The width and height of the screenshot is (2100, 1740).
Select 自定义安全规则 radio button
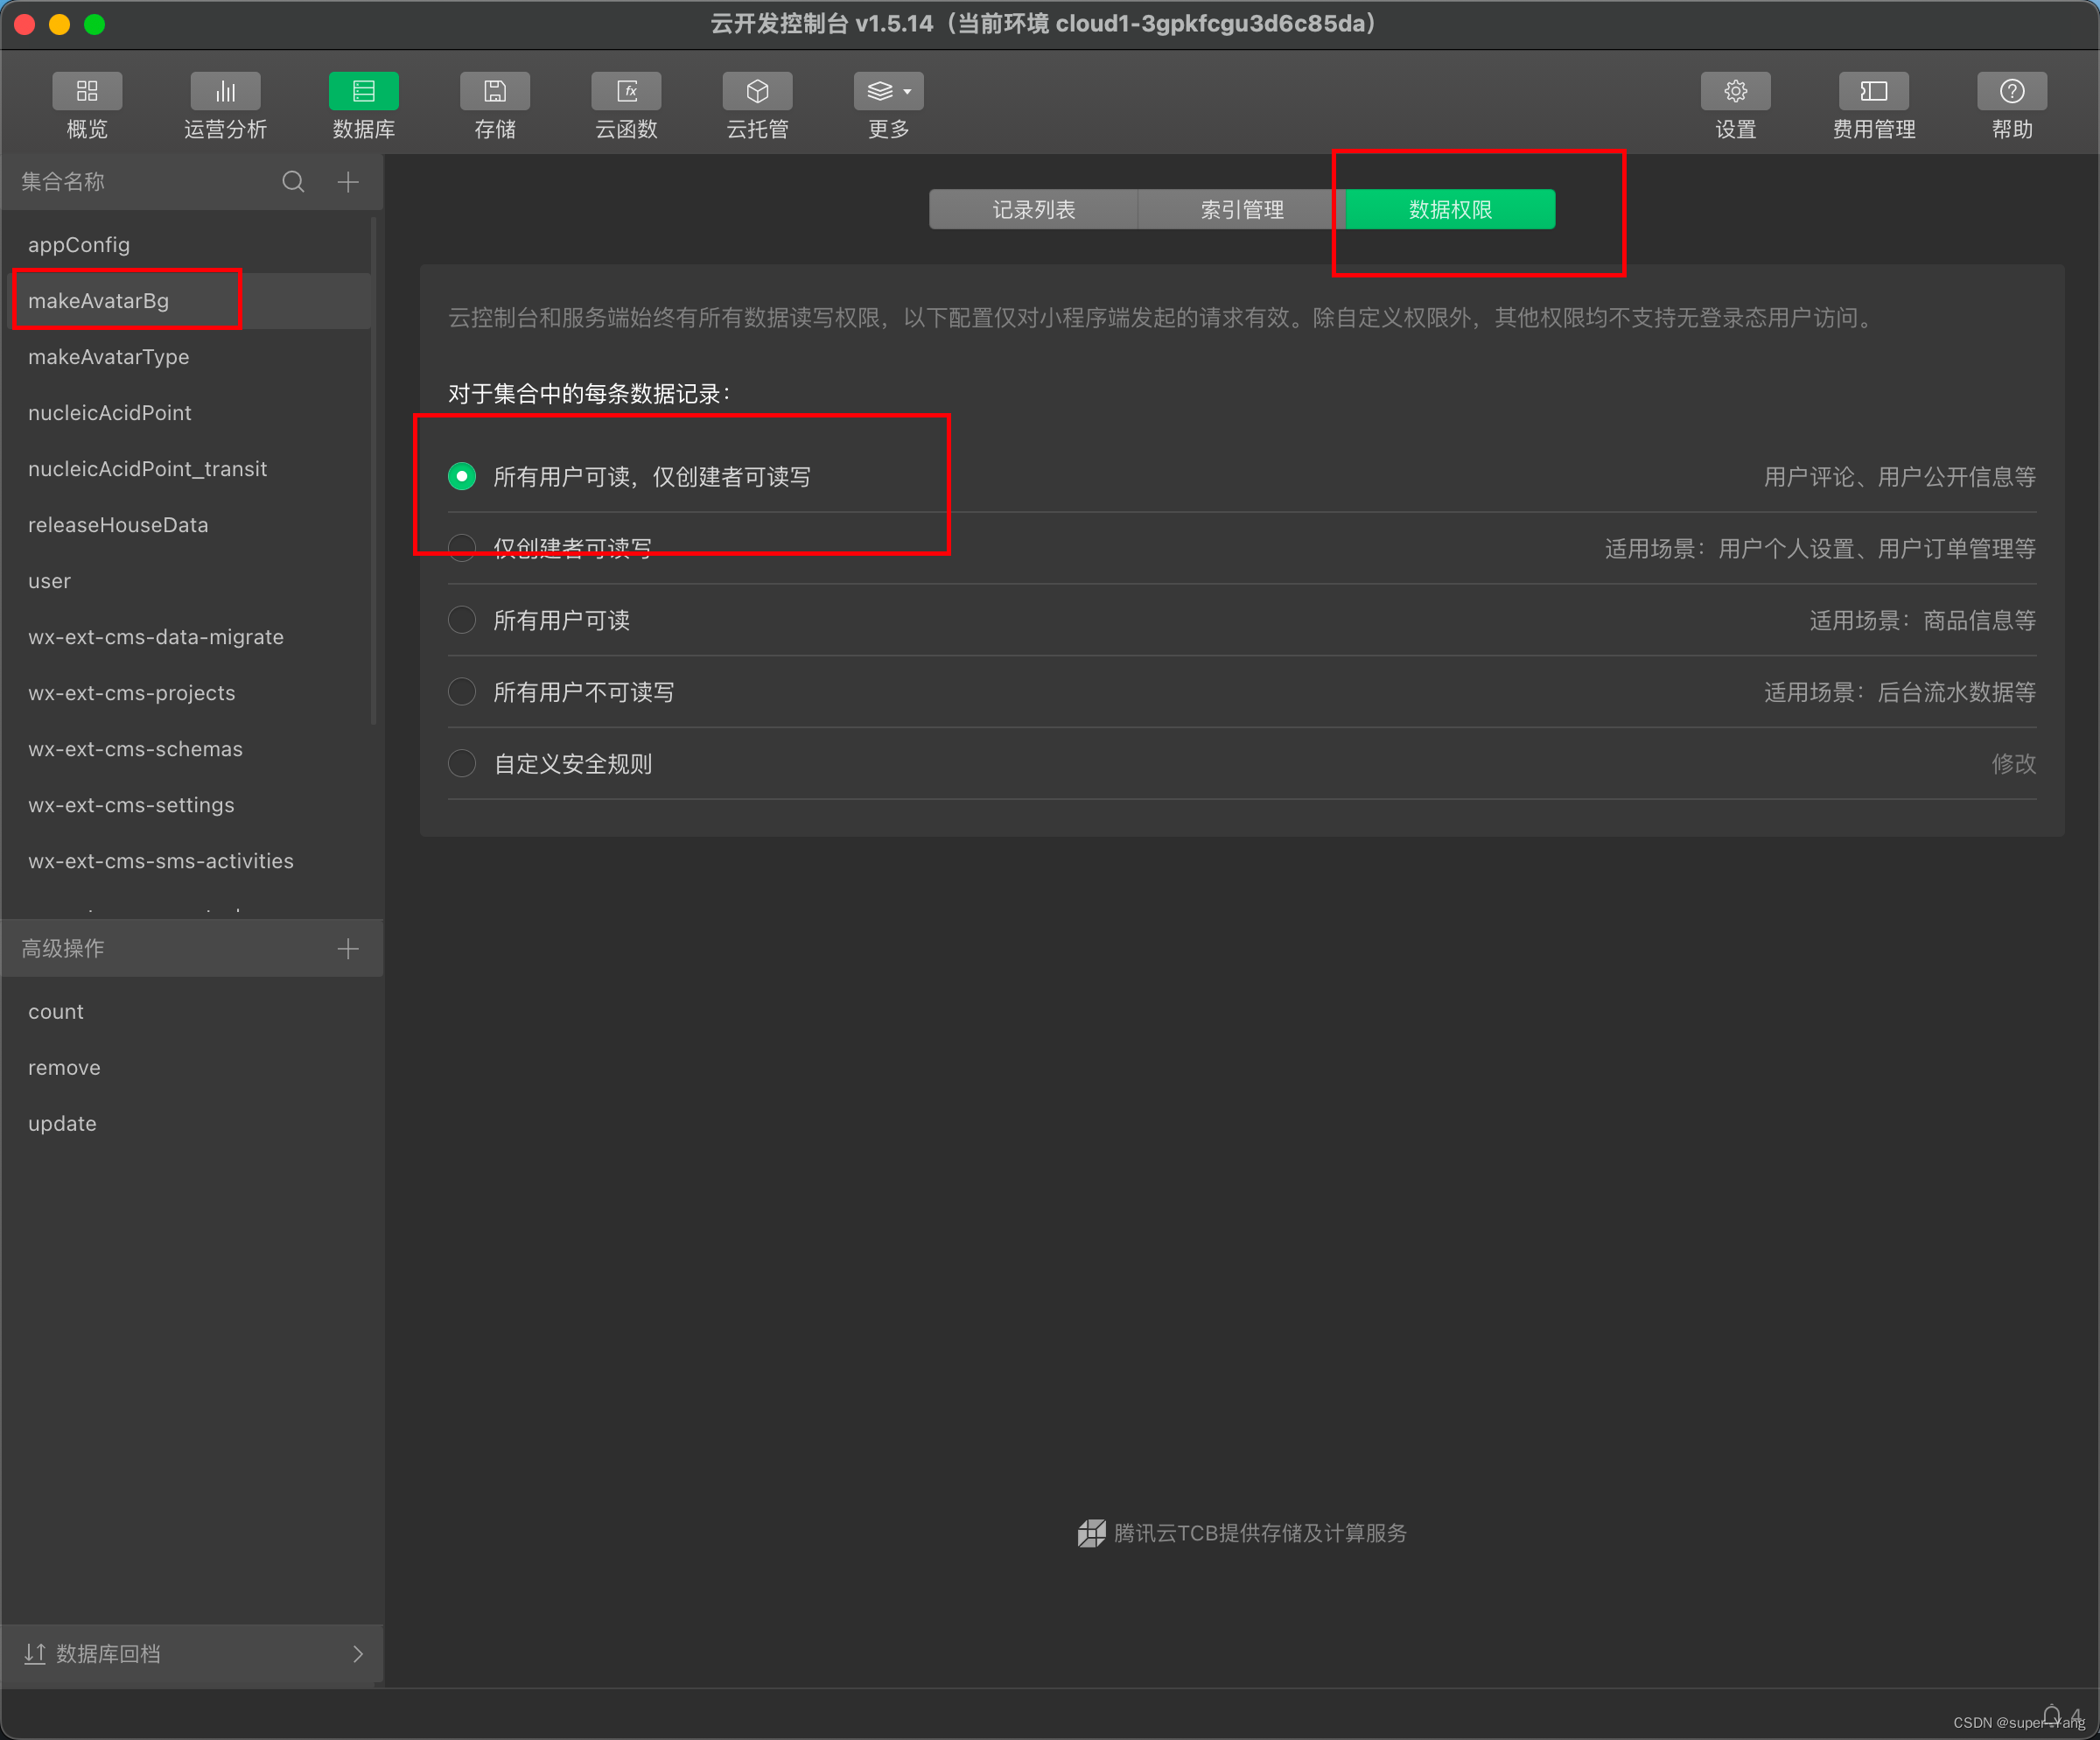pyautogui.click(x=462, y=762)
